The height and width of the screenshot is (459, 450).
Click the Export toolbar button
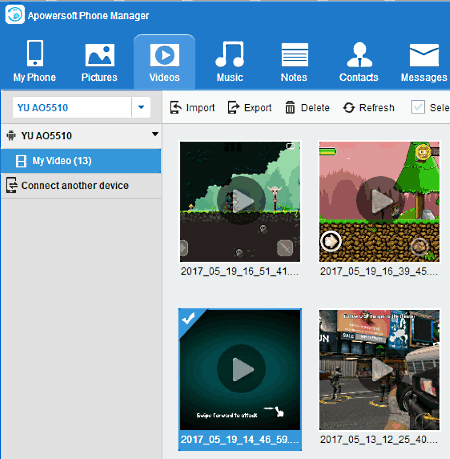coord(250,108)
